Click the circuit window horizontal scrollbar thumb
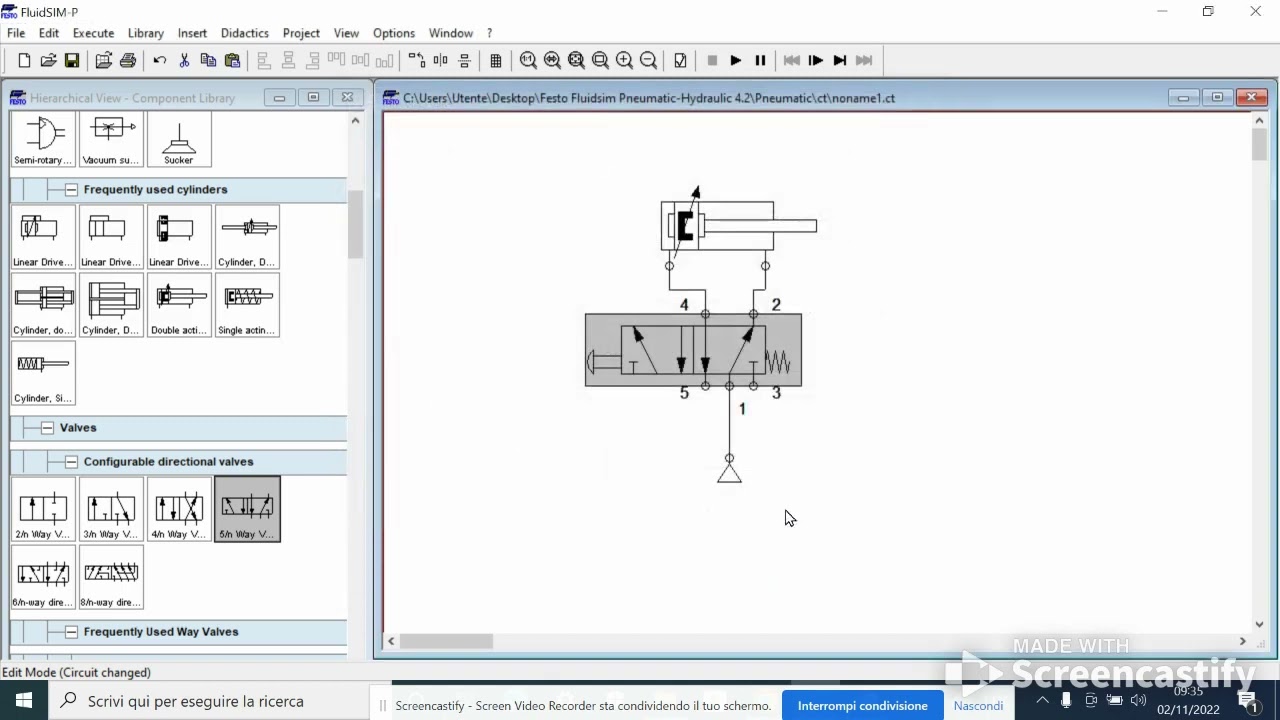This screenshot has width=1280, height=720. (x=446, y=641)
